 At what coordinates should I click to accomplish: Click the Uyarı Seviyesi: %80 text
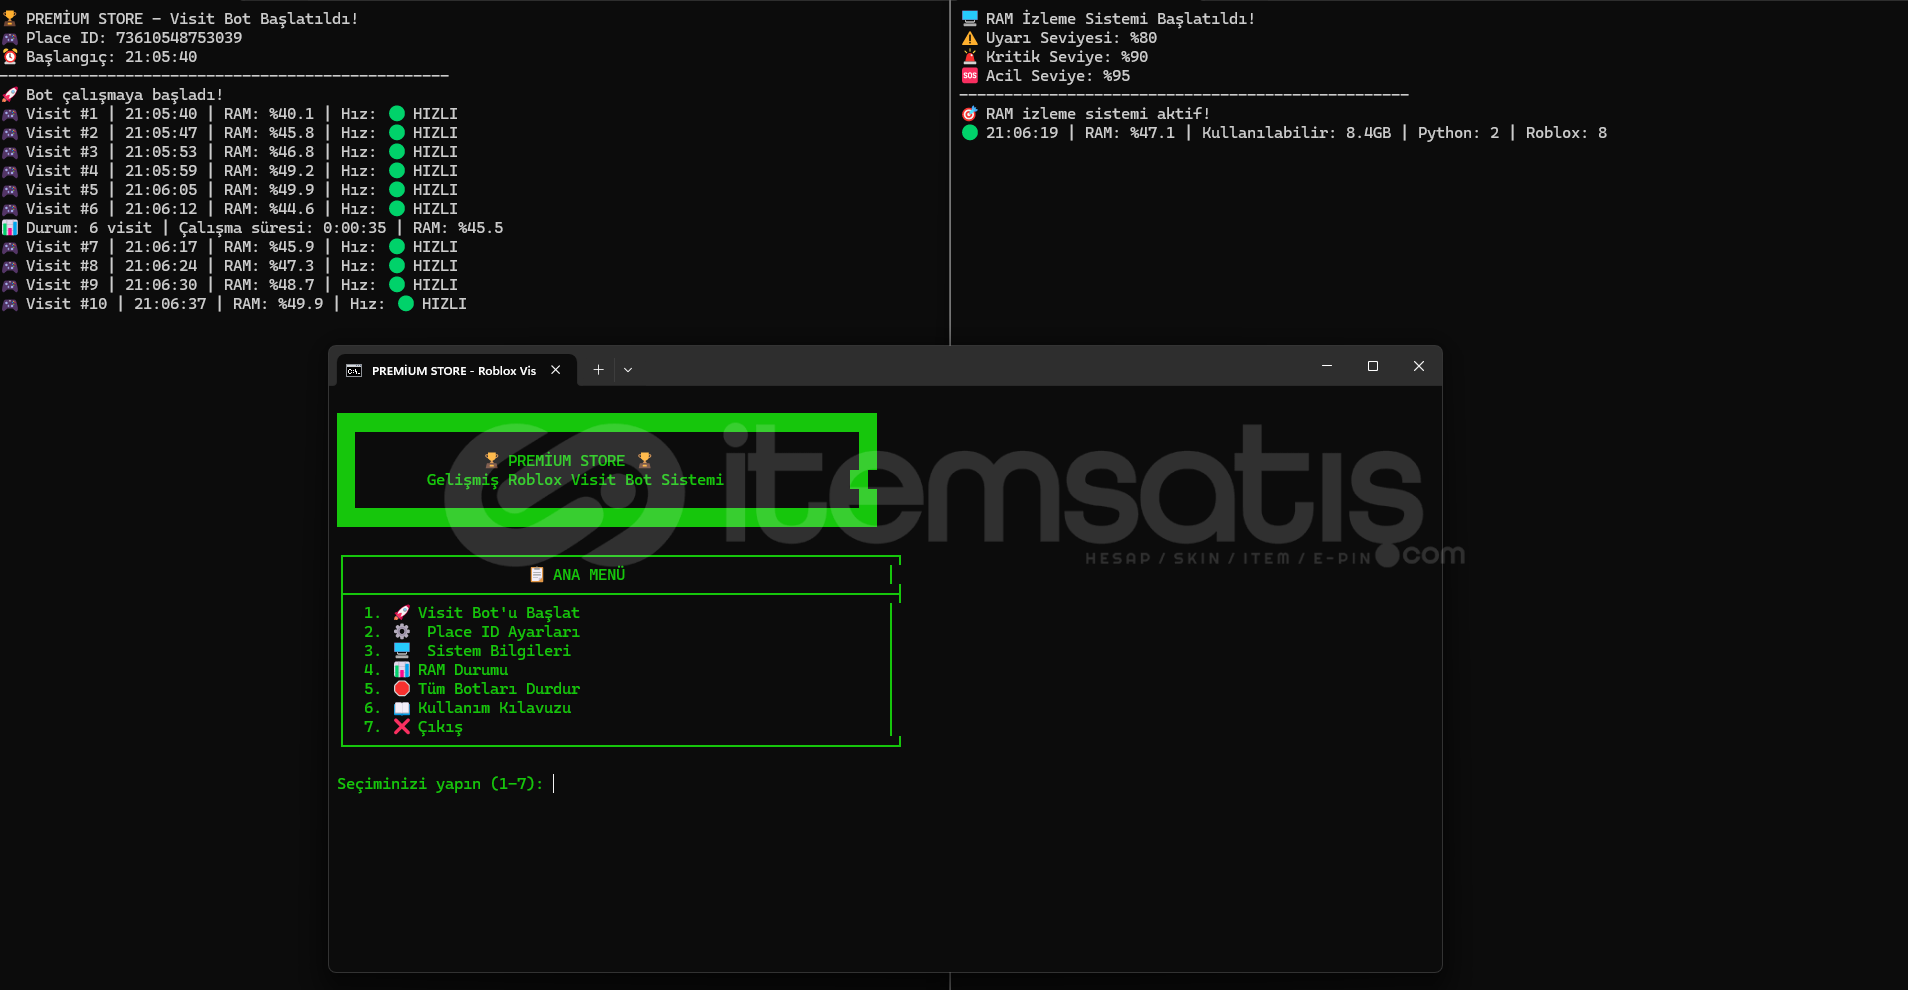1071,38
